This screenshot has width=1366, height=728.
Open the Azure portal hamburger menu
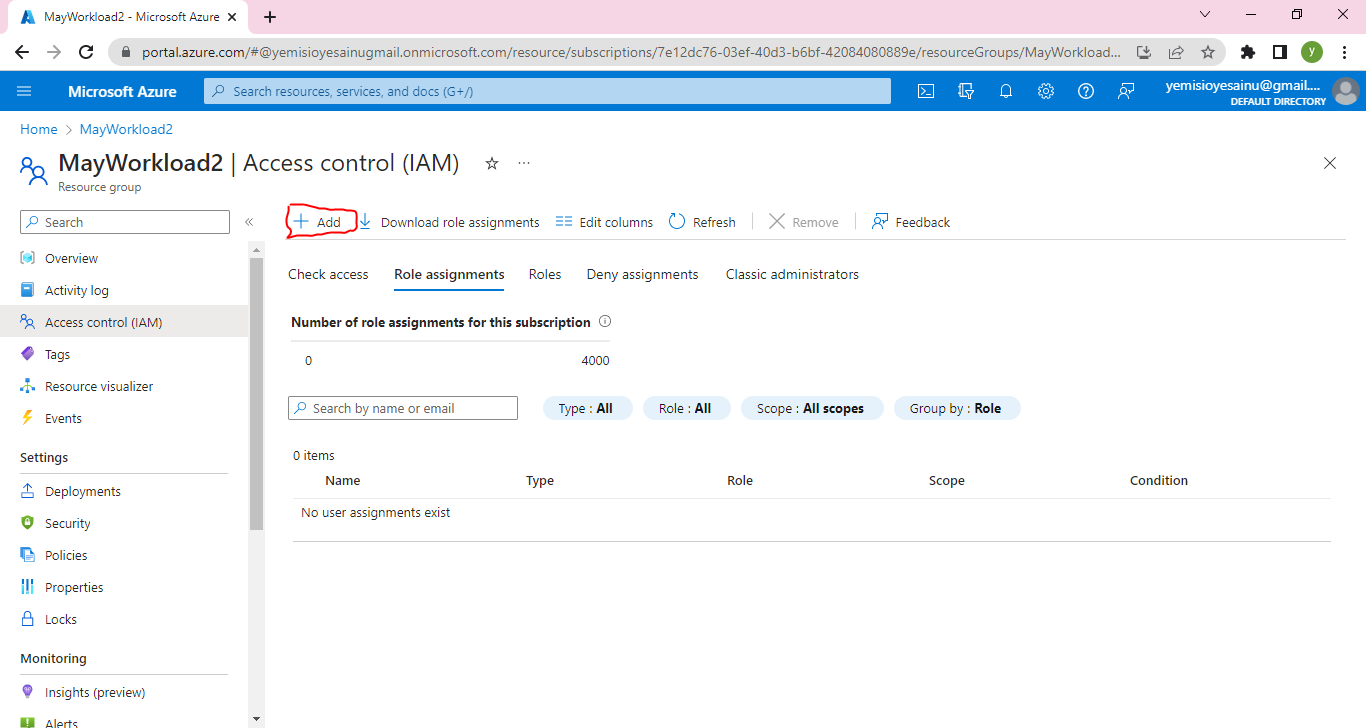coord(25,91)
